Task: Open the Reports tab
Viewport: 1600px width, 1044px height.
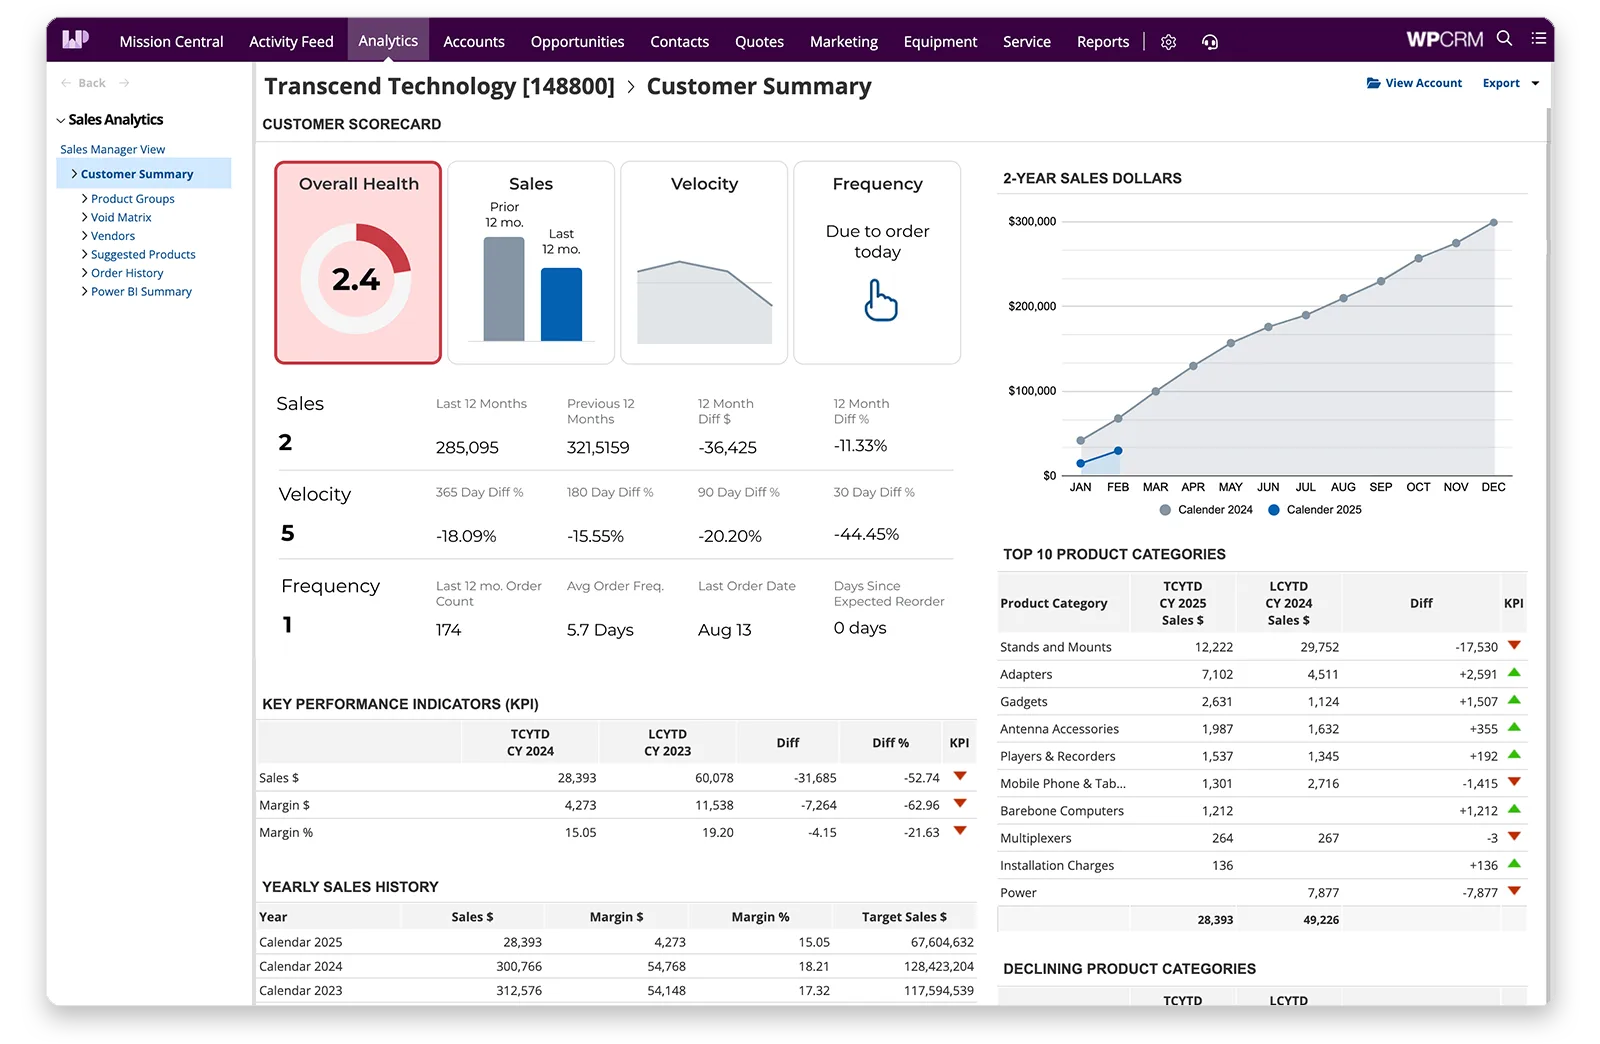Action: pyautogui.click(x=1102, y=42)
